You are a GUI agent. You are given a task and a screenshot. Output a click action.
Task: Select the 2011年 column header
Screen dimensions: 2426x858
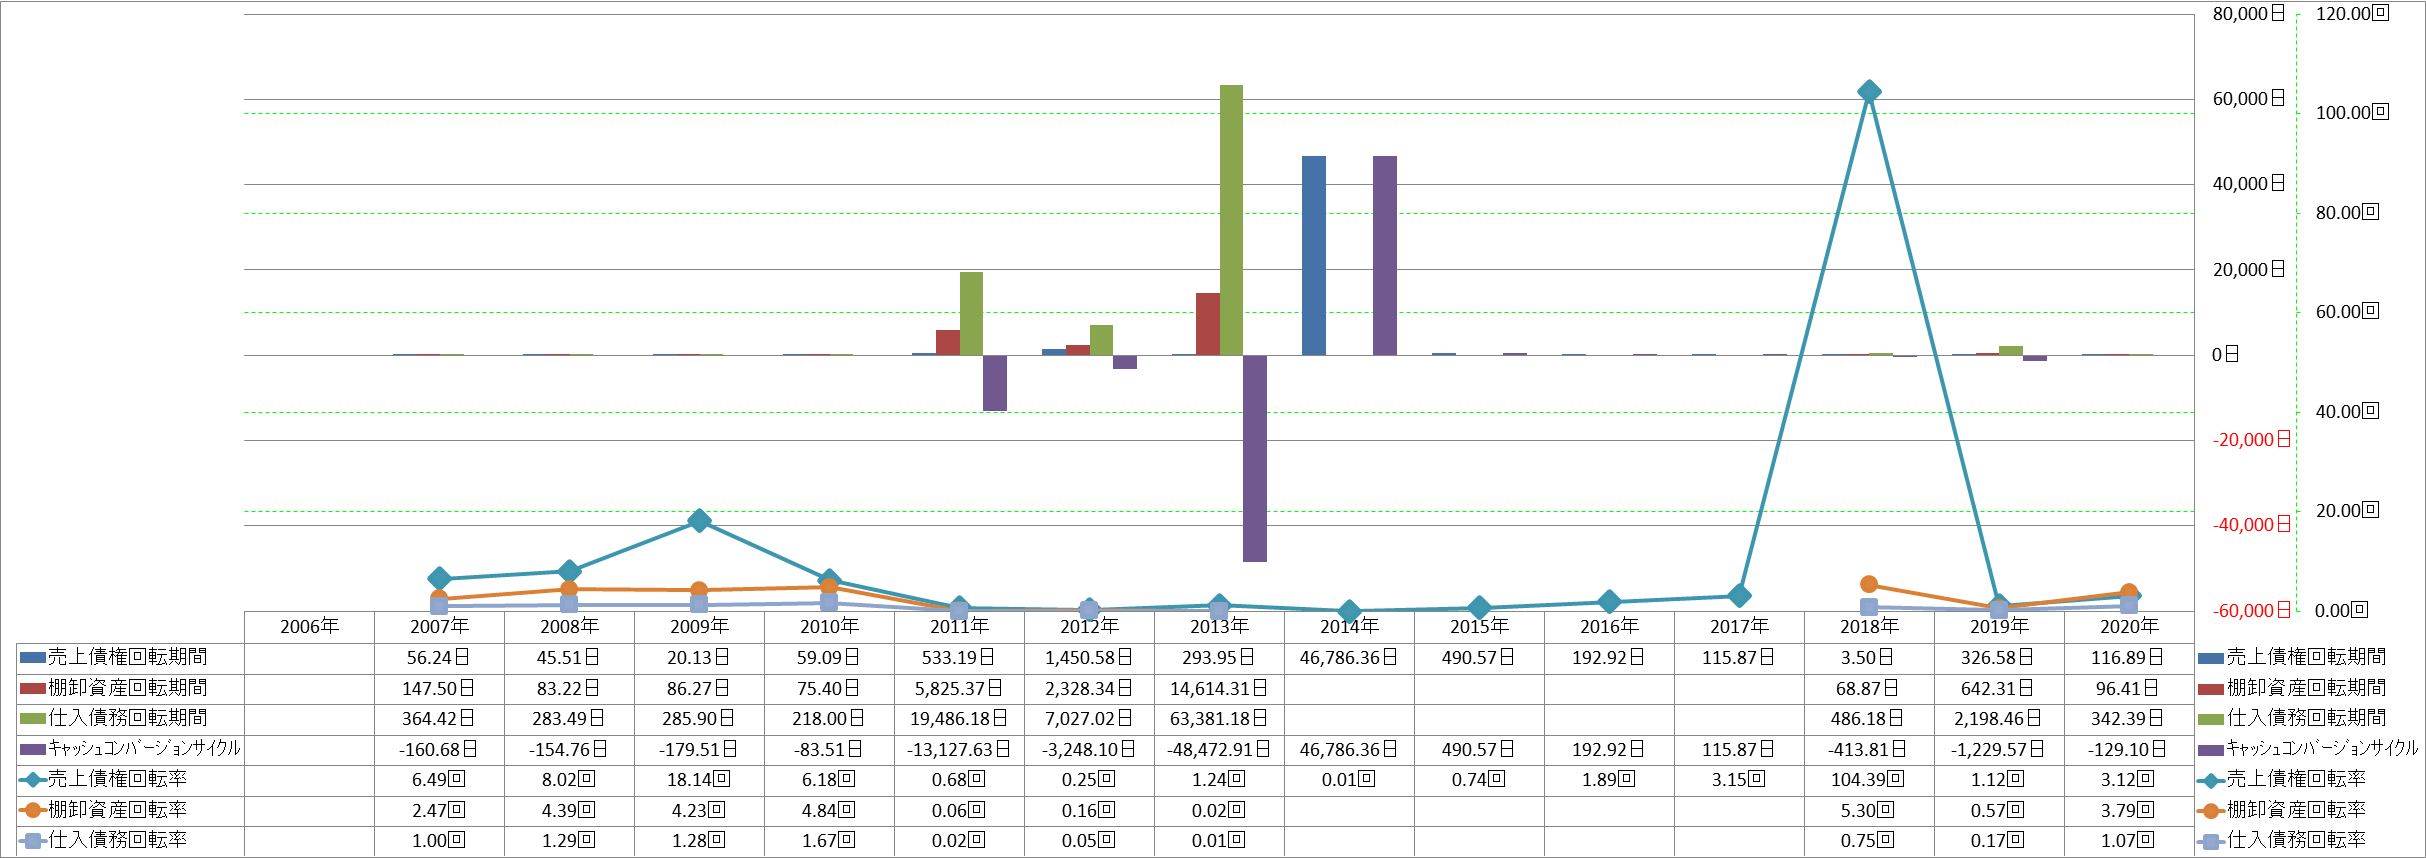(x=959, y=627)
